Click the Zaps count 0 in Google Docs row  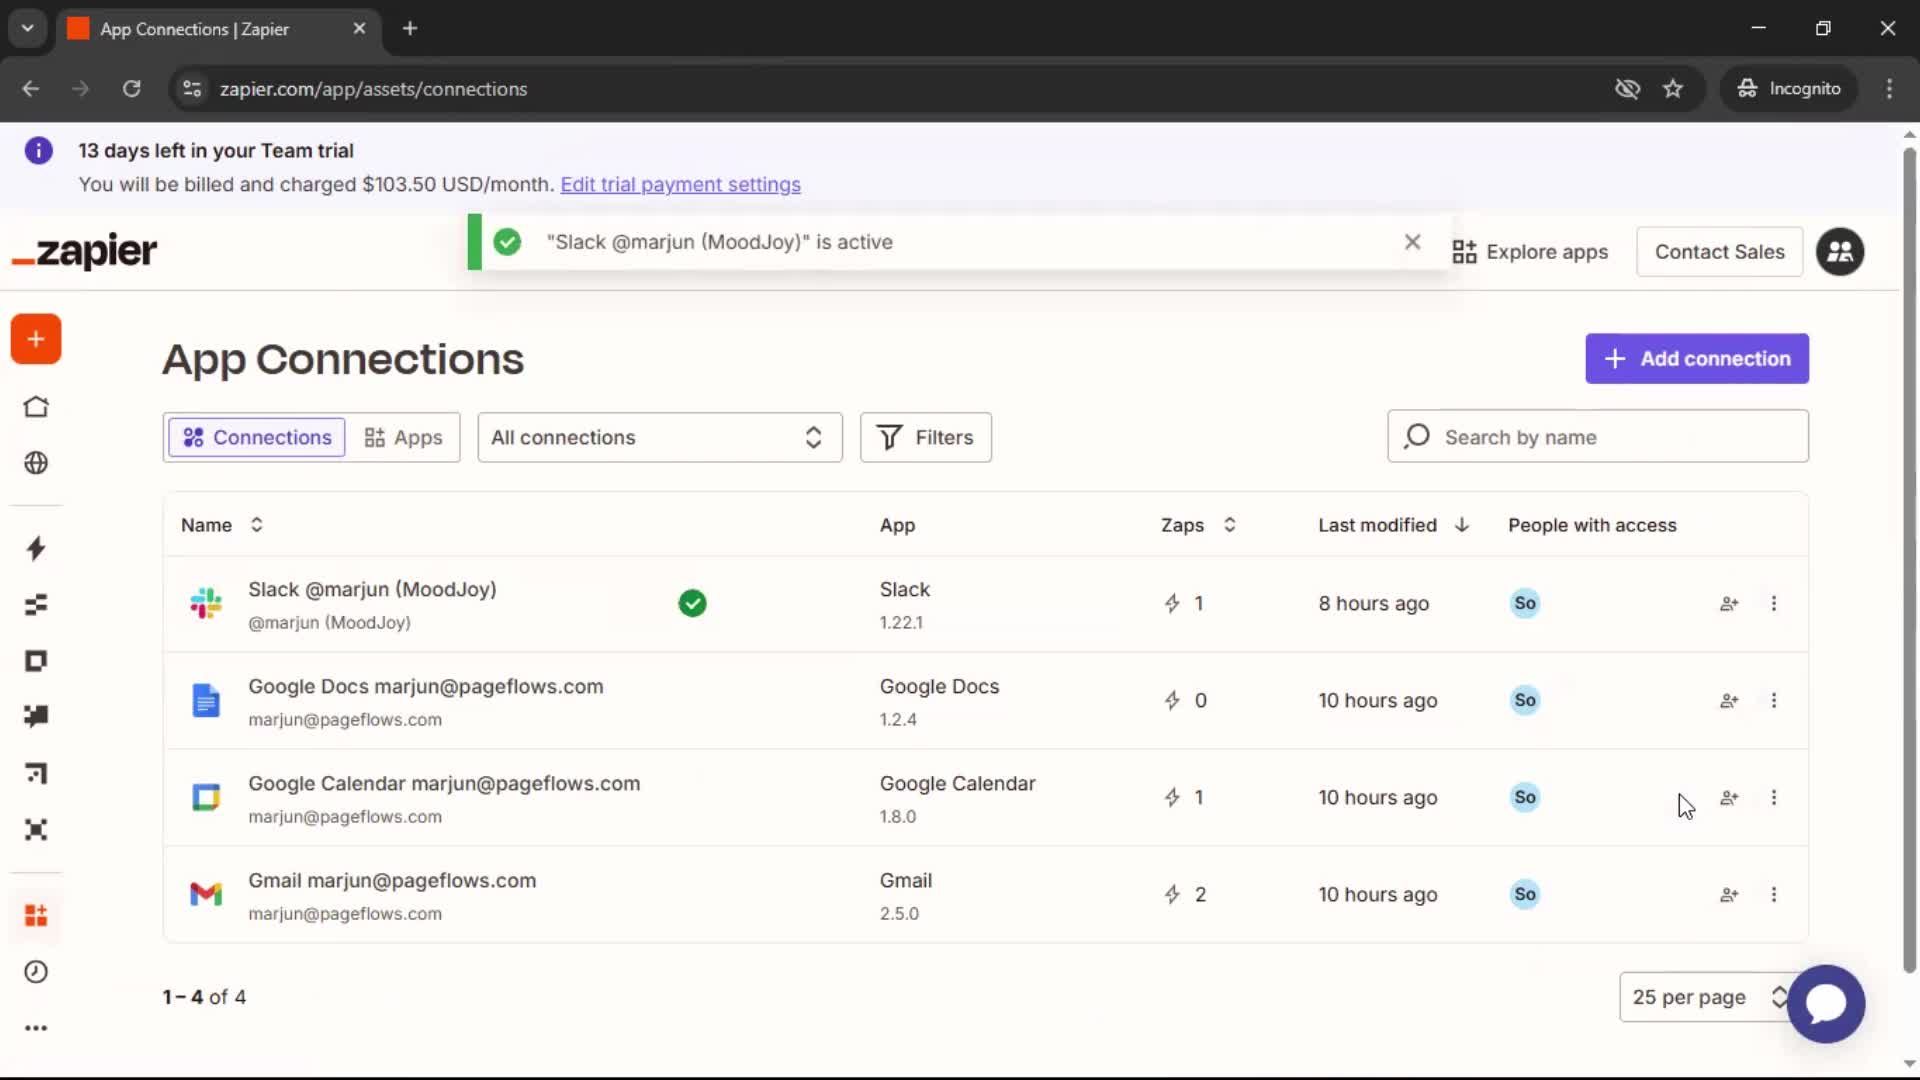click(1185, 701)
